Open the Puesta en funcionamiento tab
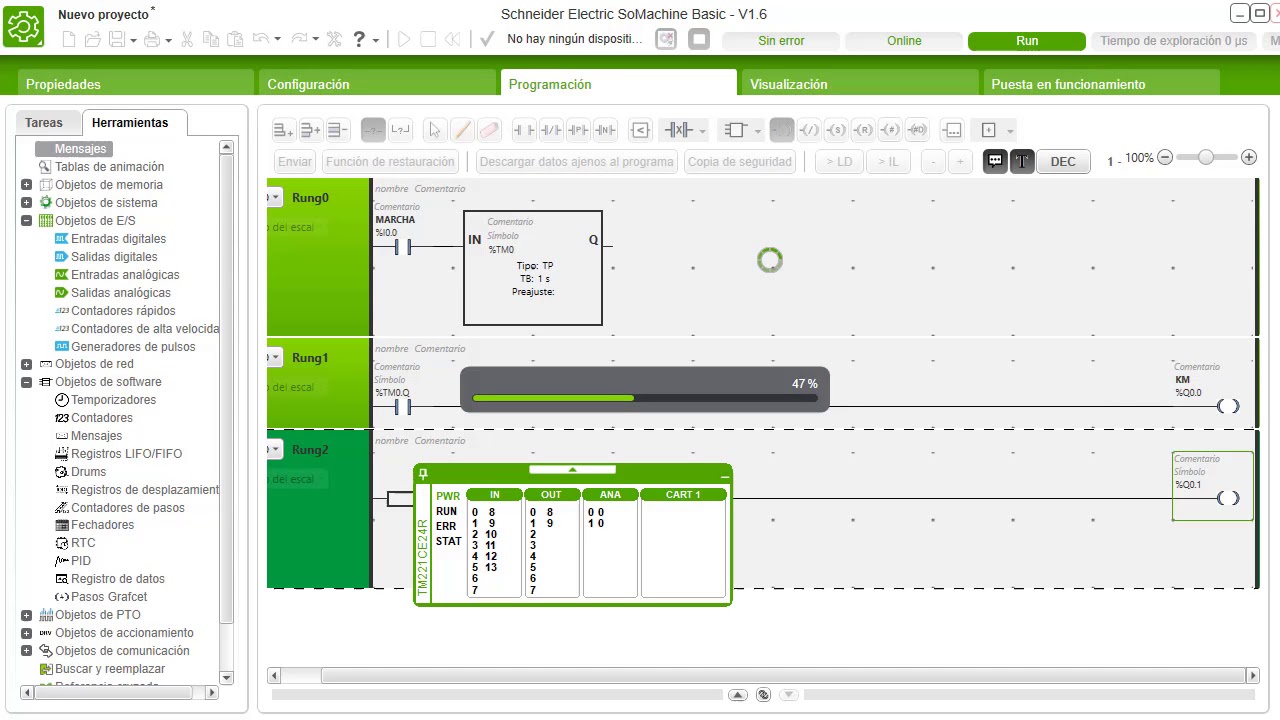The image size is (1280, 720). click(x=1101, y=84)
